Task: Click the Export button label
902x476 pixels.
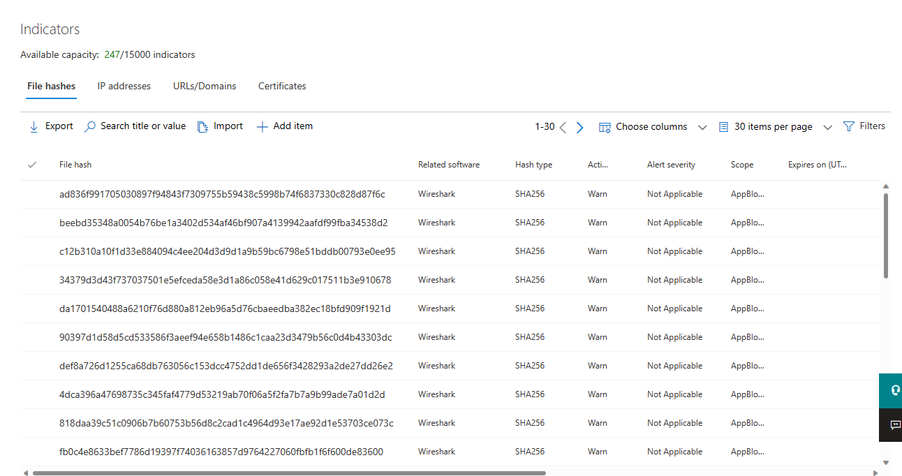Action: (x=59, y=126)
